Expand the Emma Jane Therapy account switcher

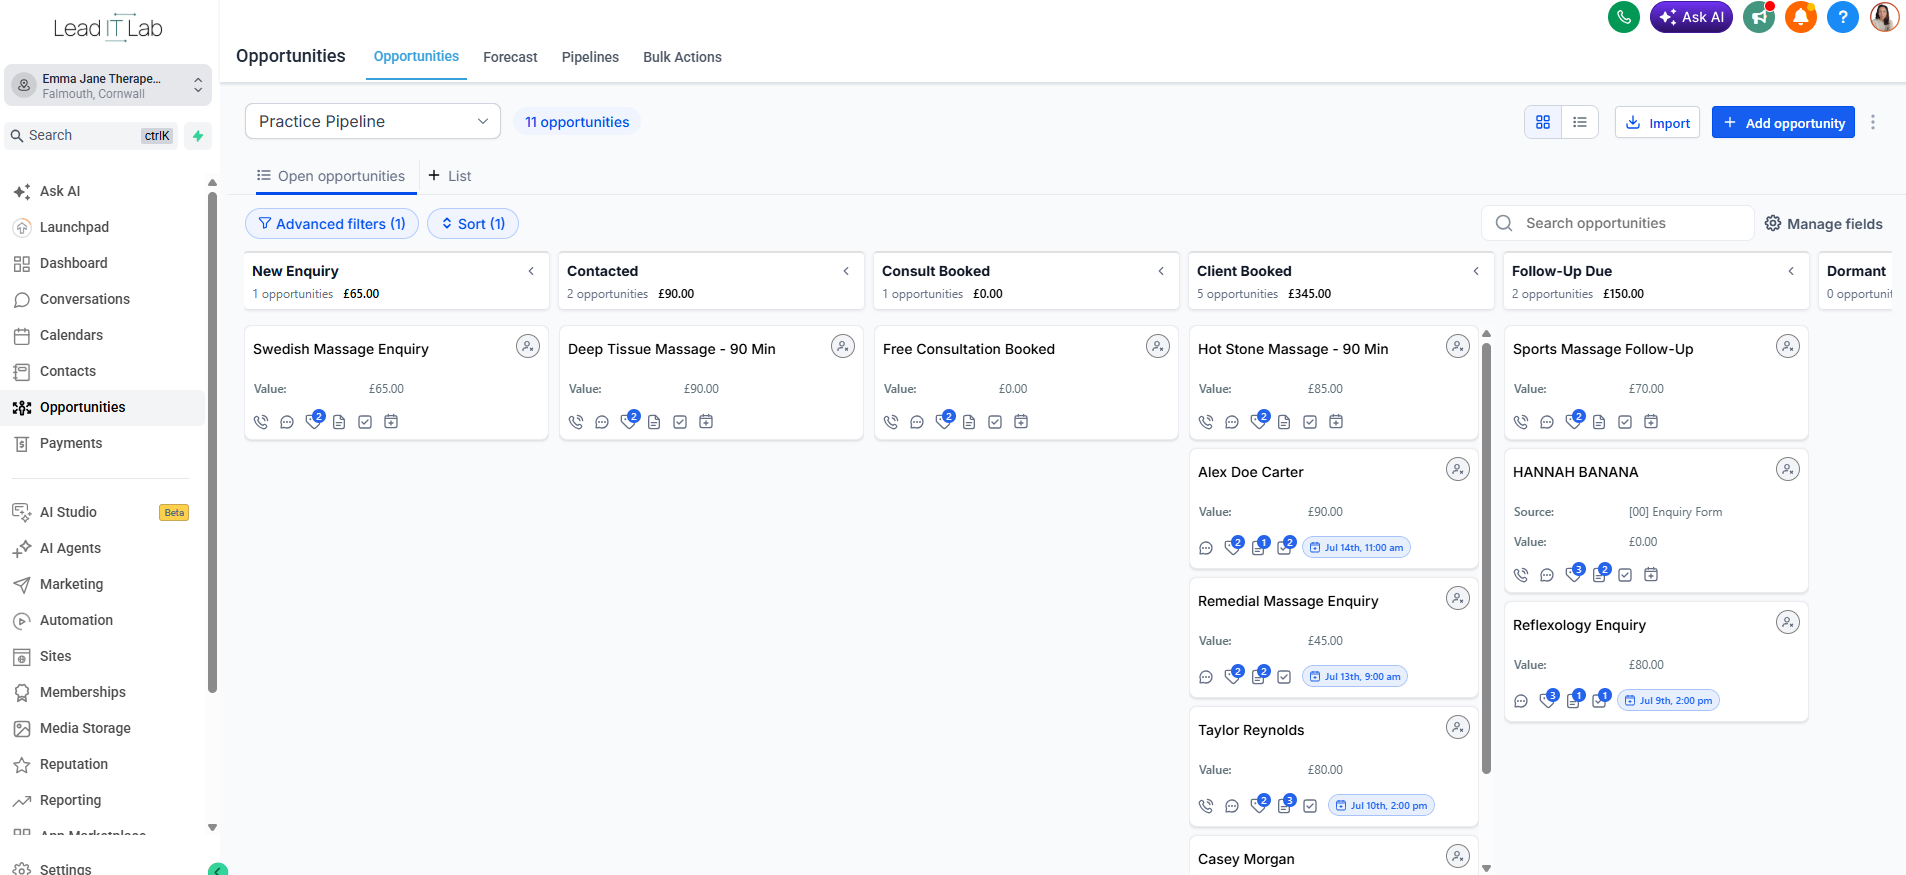pyautogui.click(x=108, y=86)
